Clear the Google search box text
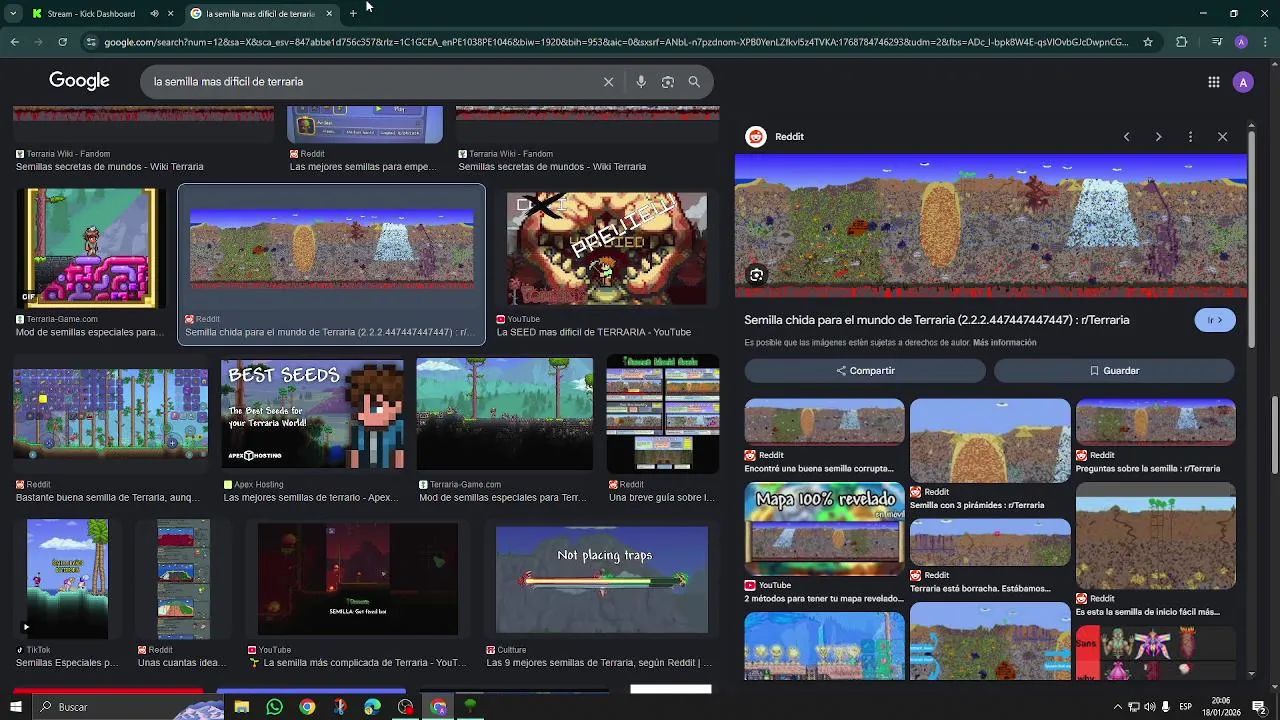1280x720 pixels. [x=608, y=82]
